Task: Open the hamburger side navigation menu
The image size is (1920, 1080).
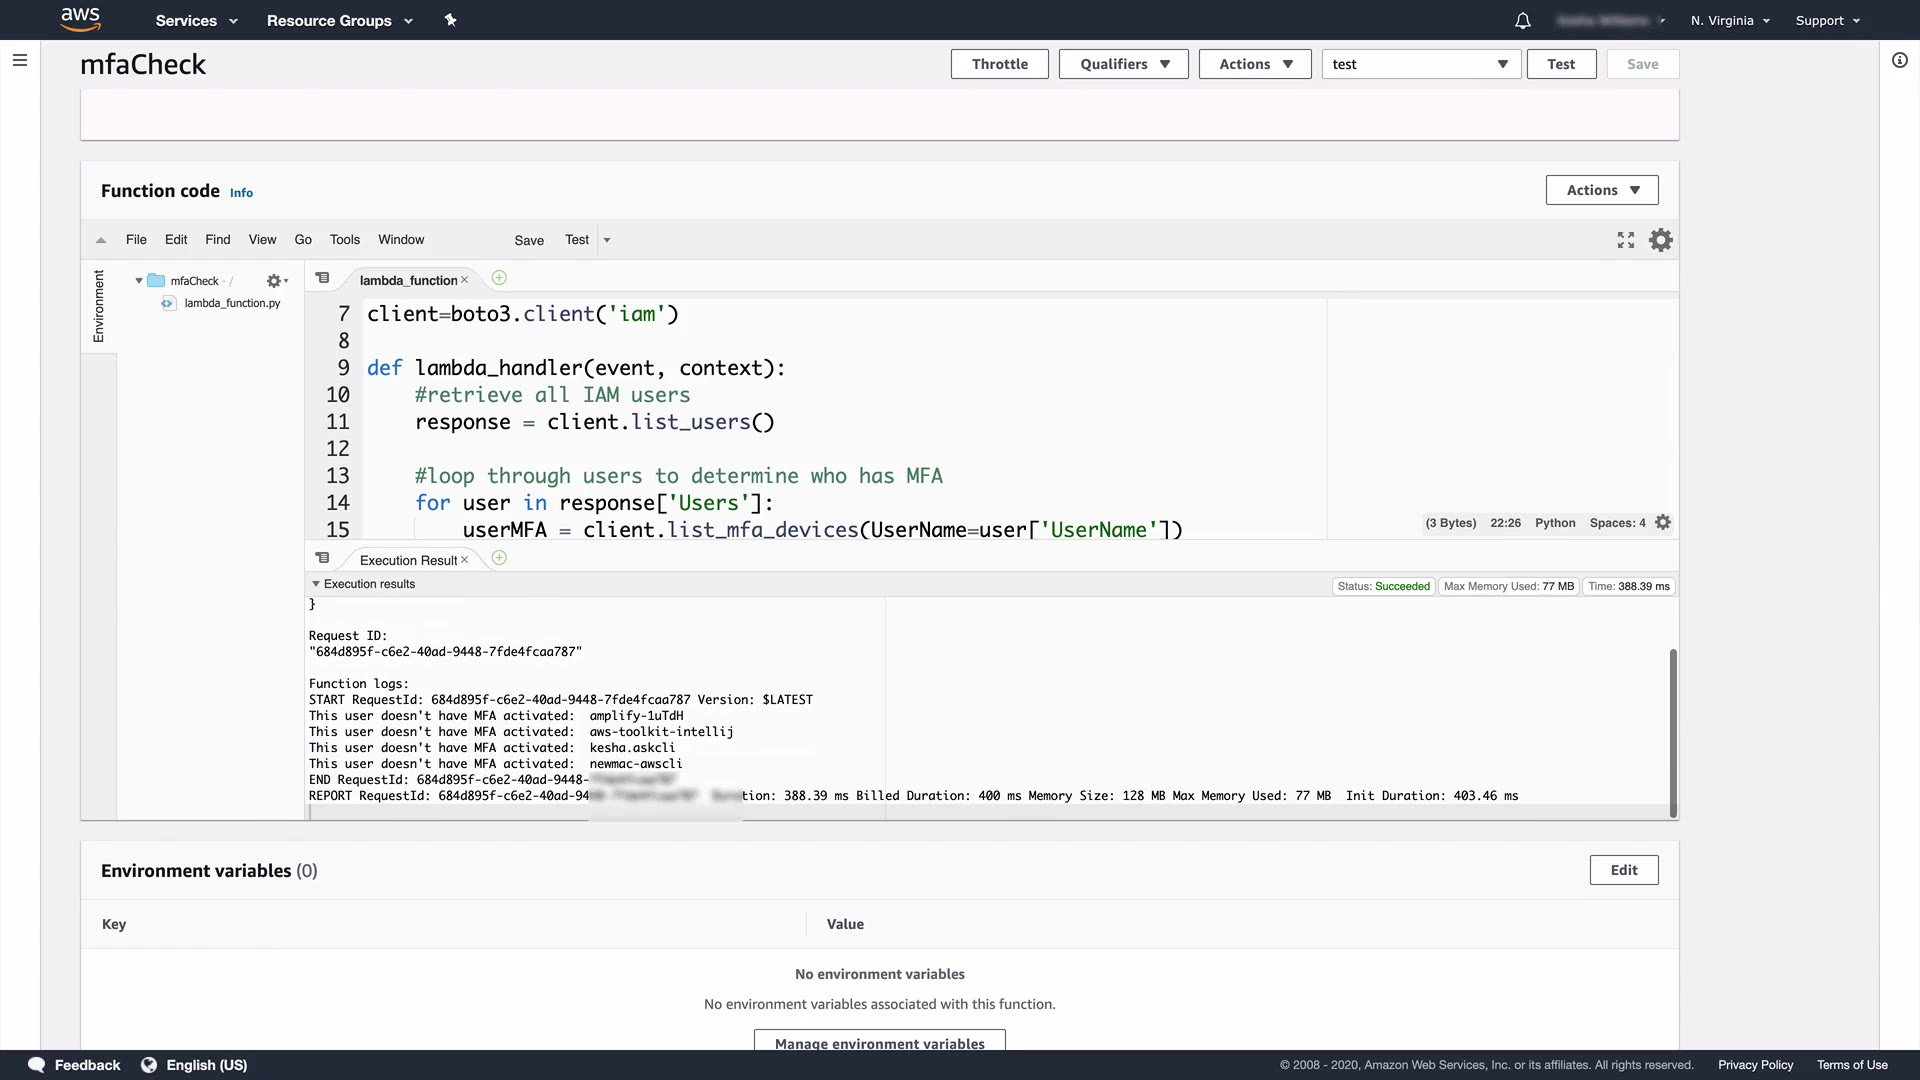Action: tap(19, 60)
